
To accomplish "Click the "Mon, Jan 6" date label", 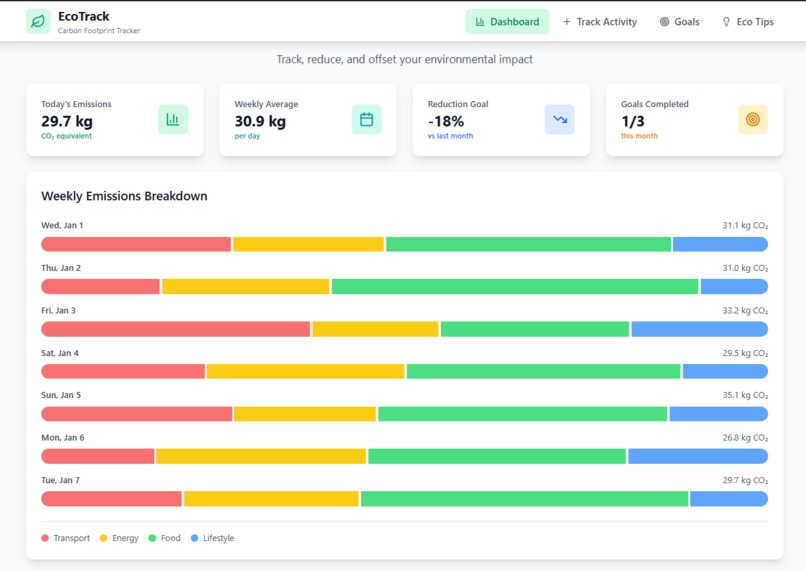I will tap(63, 437).
